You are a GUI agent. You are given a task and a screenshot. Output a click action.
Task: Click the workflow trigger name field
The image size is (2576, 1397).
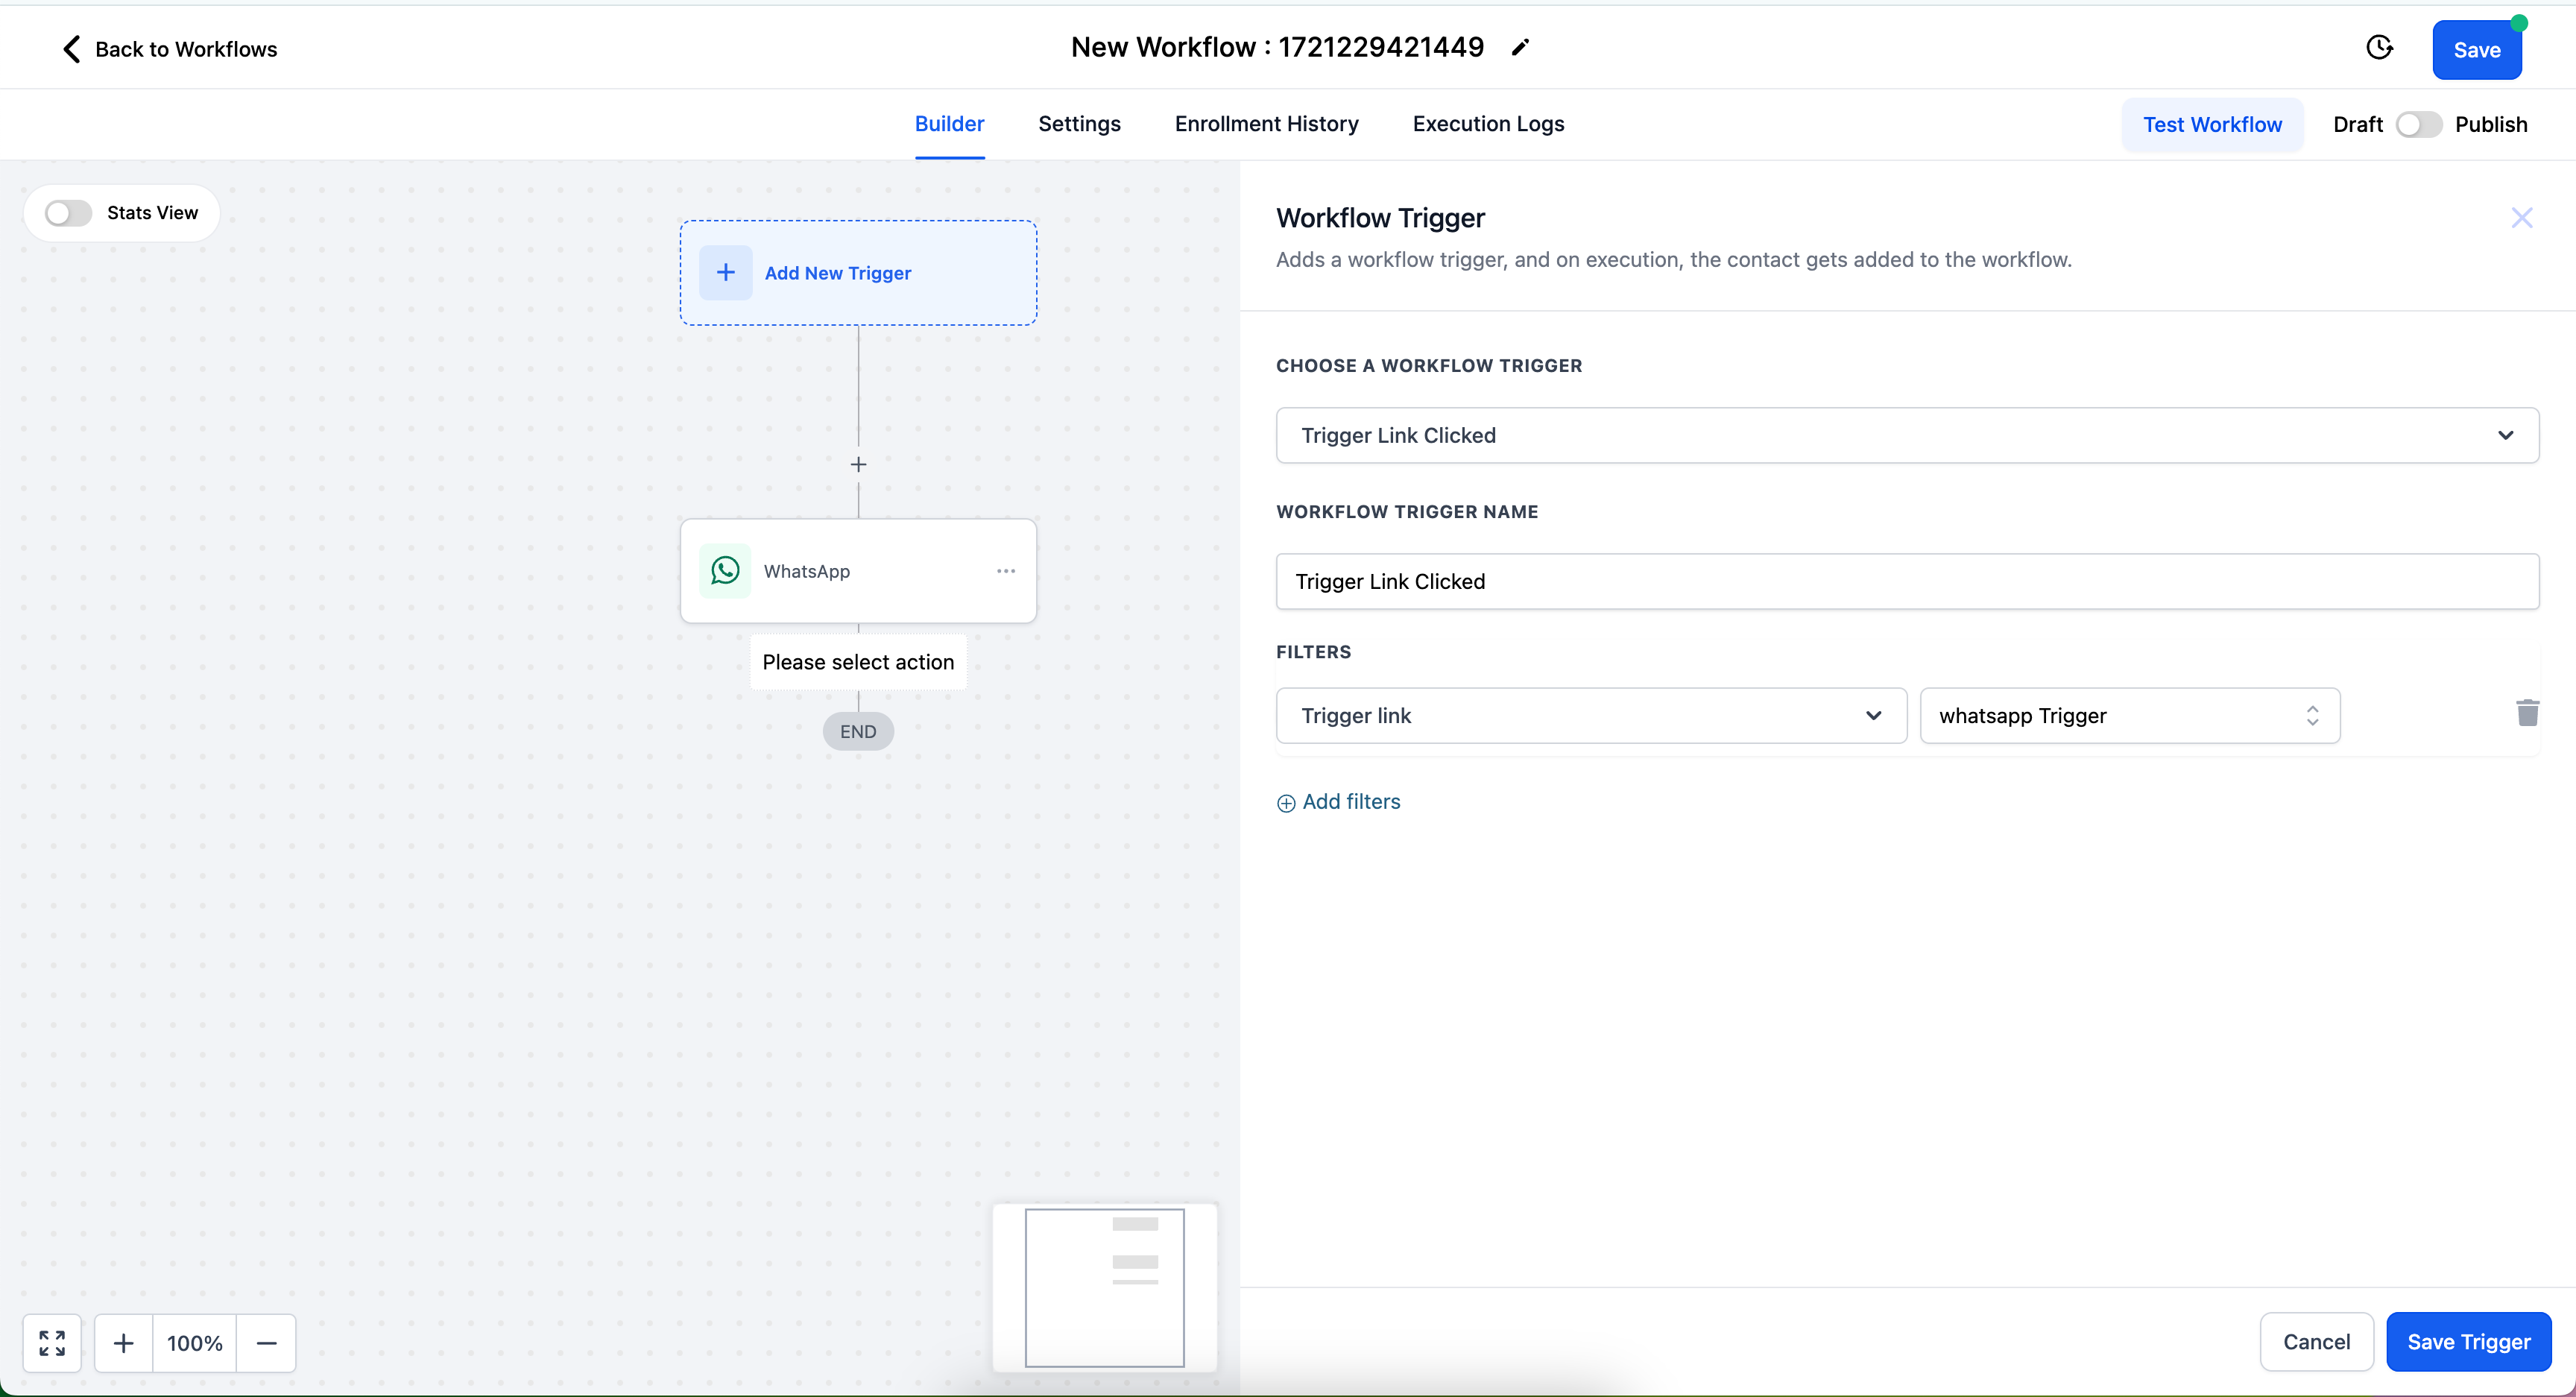click(x=1907, y=581)
